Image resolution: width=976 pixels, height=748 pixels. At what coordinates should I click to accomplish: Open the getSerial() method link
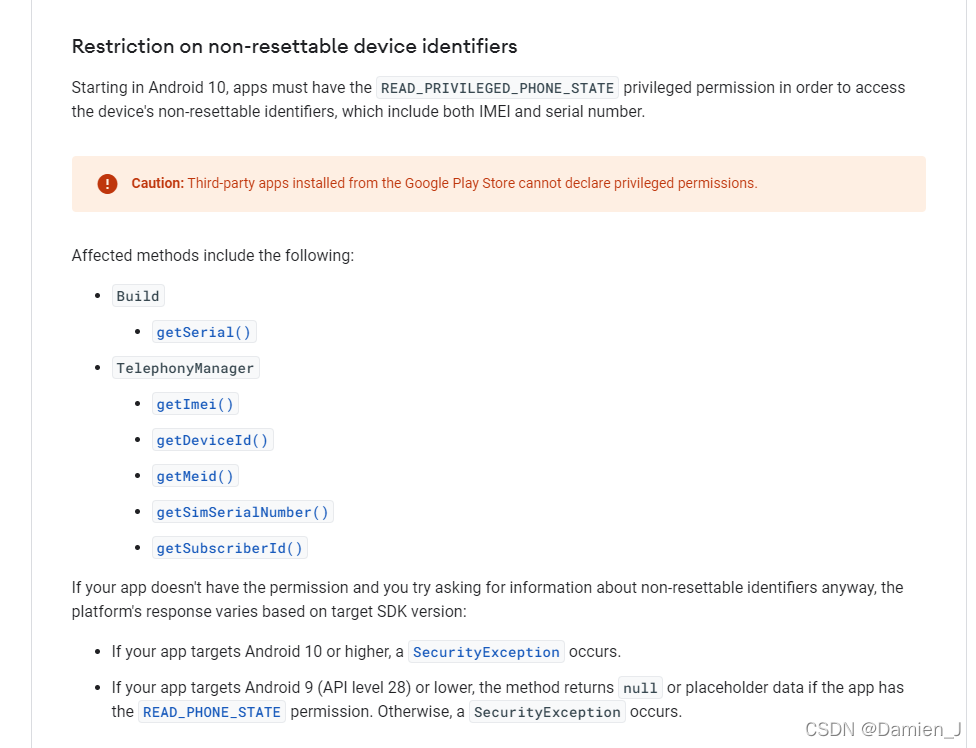204,332
